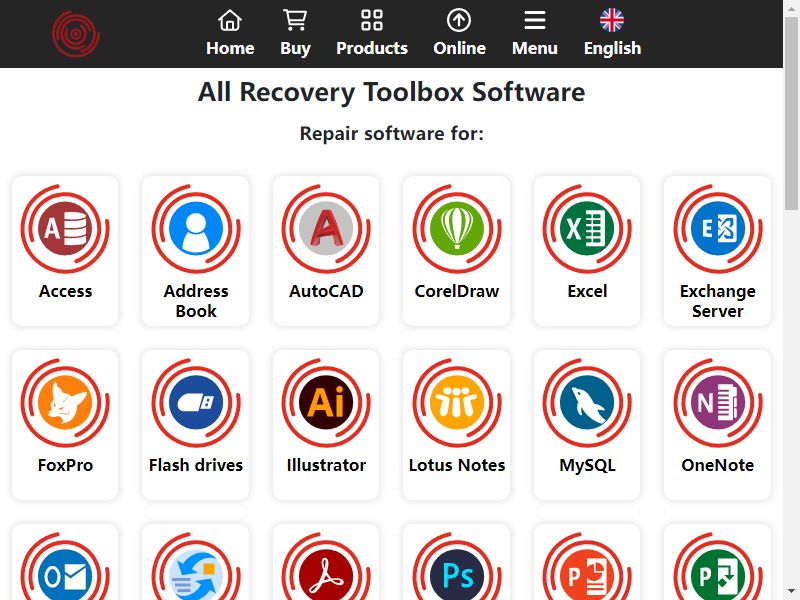Select the Access database icon
The height and width of the screenshot is (600, 800).
[x=65, y=229]
